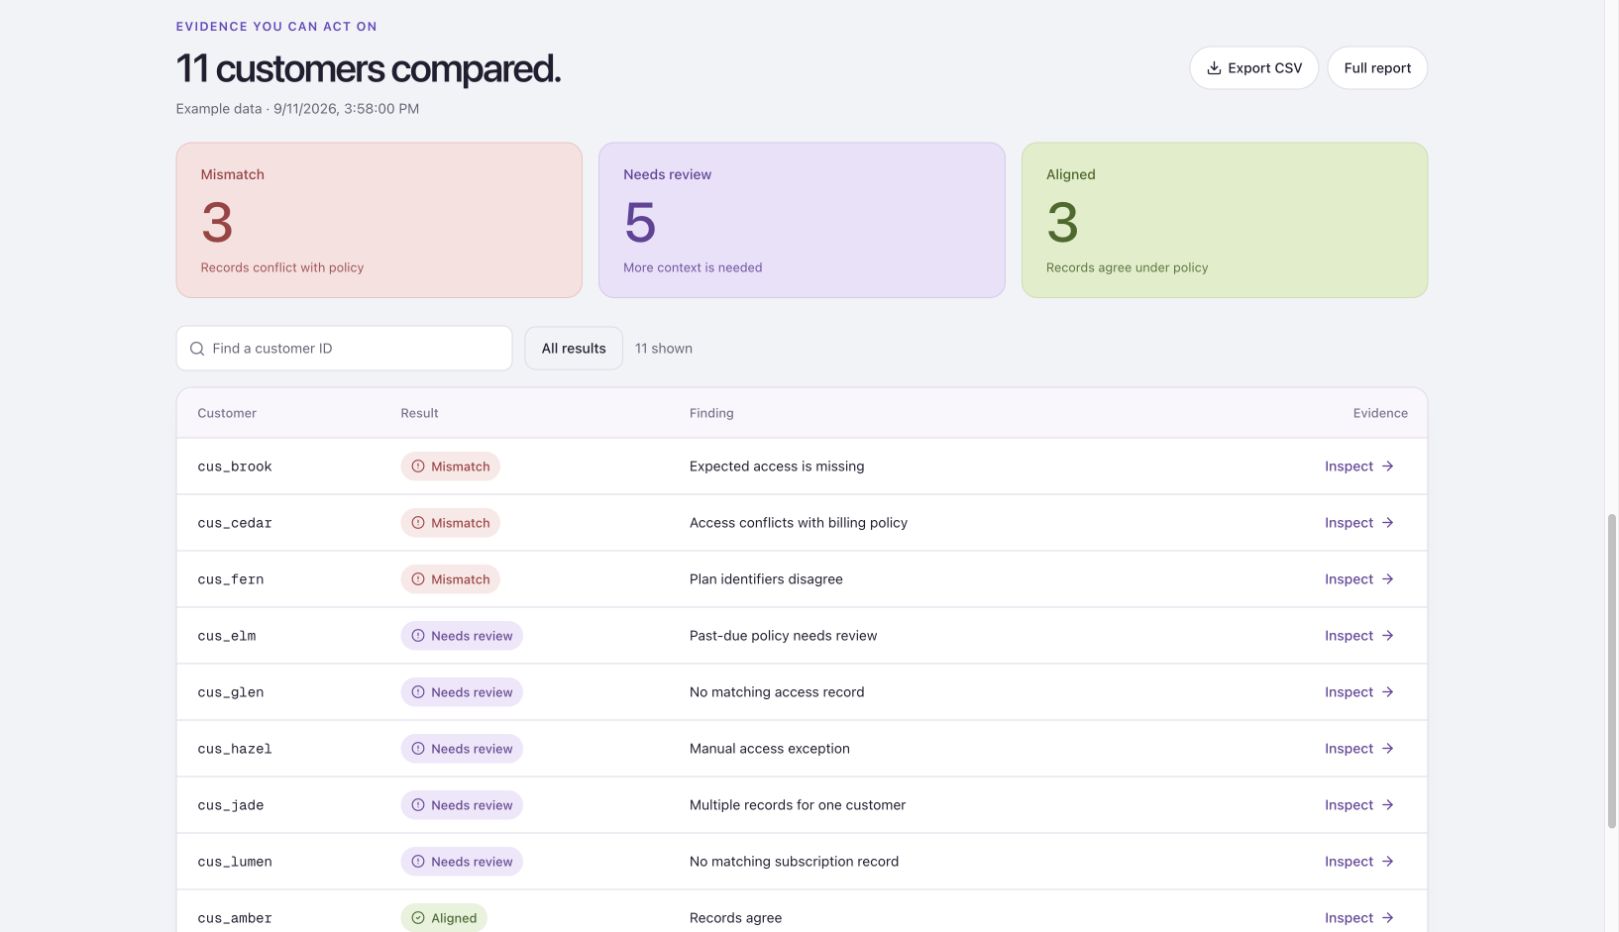The image size is (1619, 932).
Task: Select the Needs review summary card
Action: coord(802,220)
